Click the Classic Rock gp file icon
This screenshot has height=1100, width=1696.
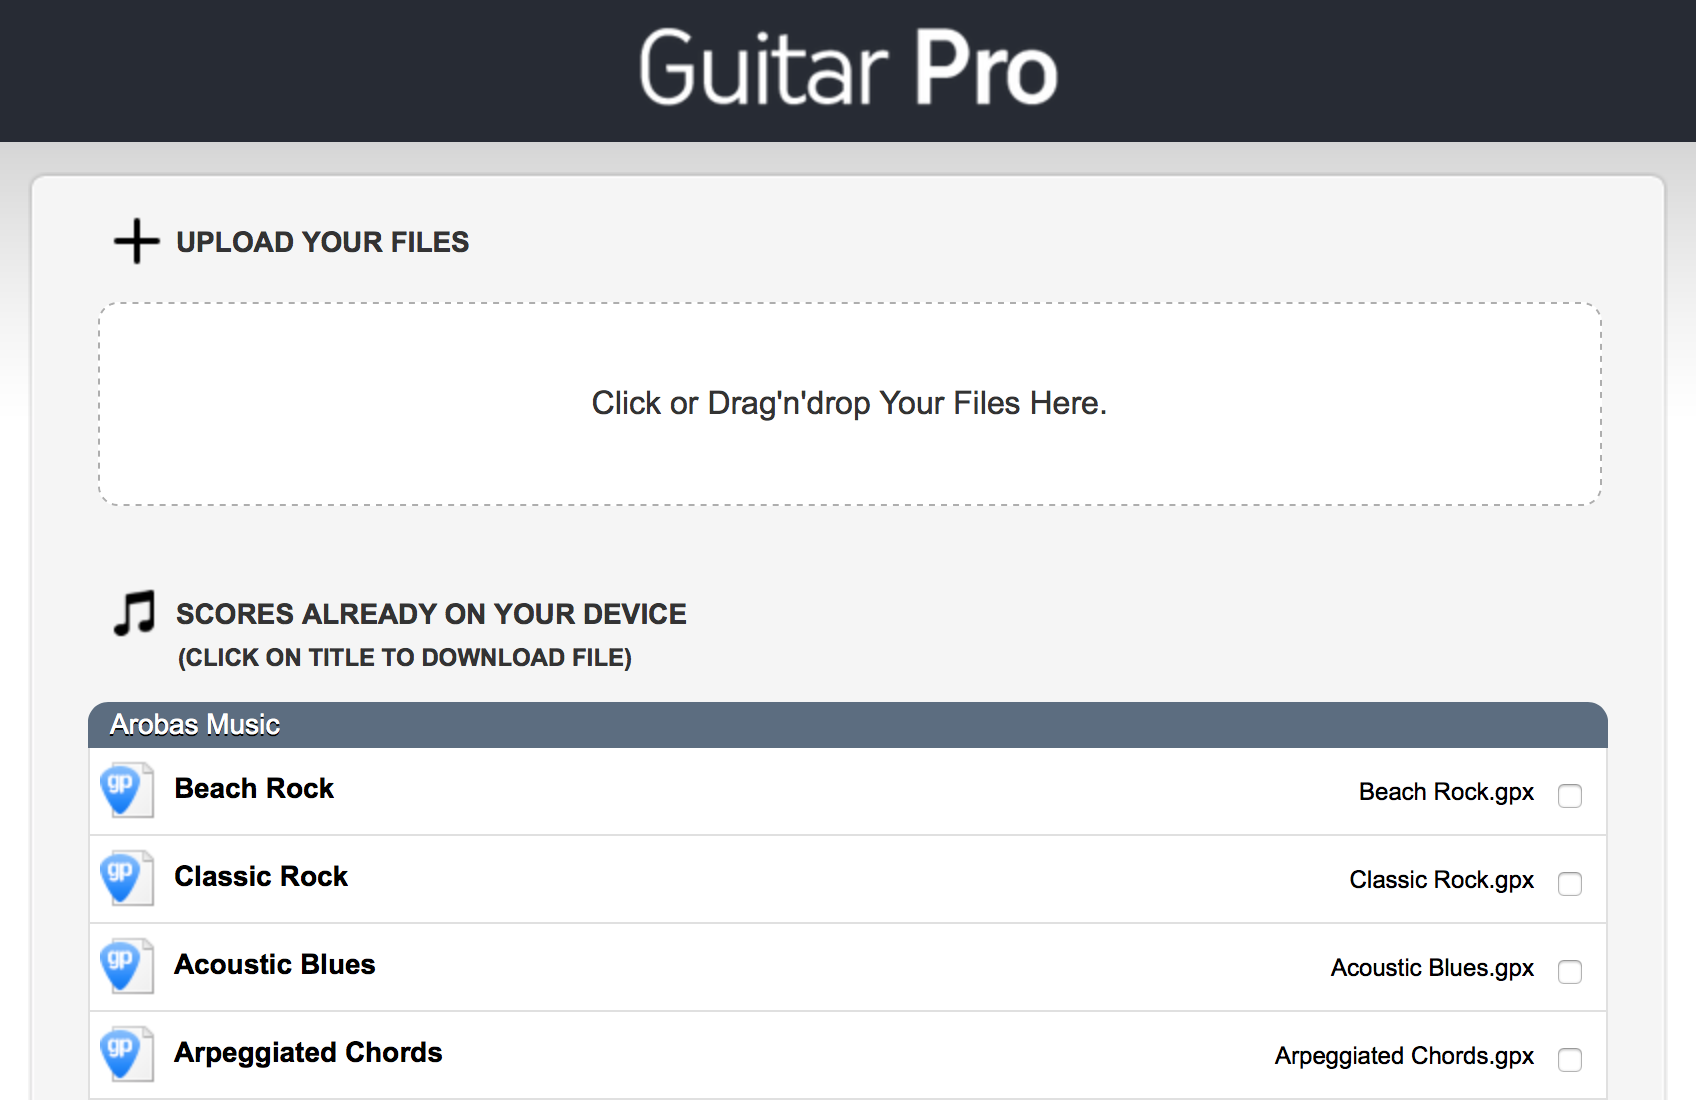coord(127,878)
